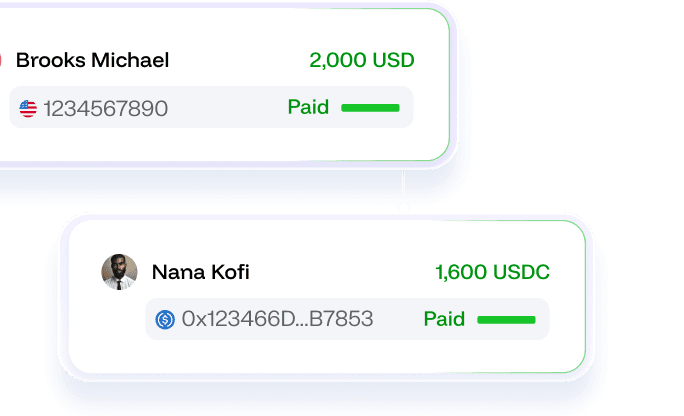Screen dimensions: 684x416
Task: Select the Brooks Michael name
Action: click(x=93, y=60)
